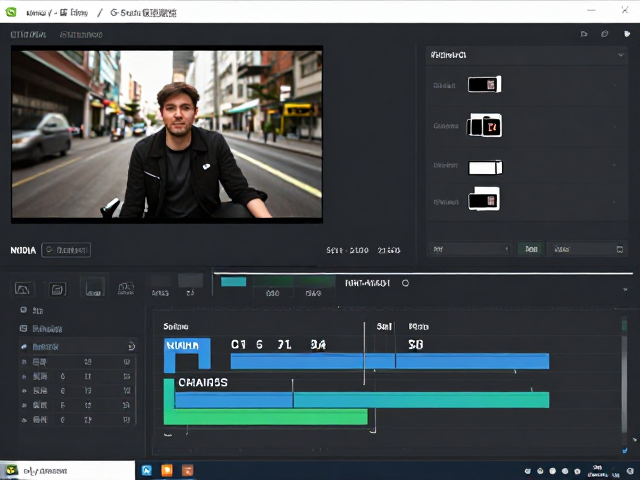This screenshot has height=480, width=640.
Task: Expand the chevron at right end of timeline toolbar
Action: [x=625, y=289]
